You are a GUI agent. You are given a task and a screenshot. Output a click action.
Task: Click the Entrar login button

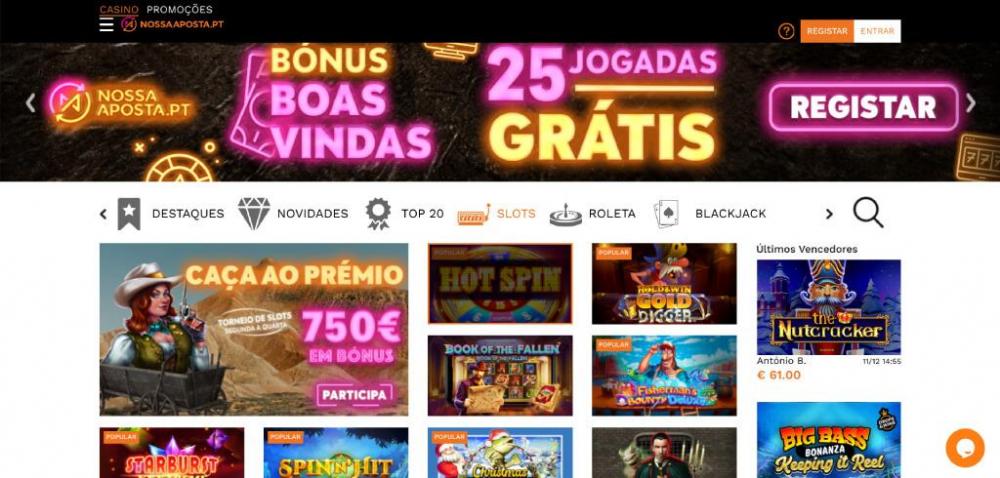[x=877, y=31]
